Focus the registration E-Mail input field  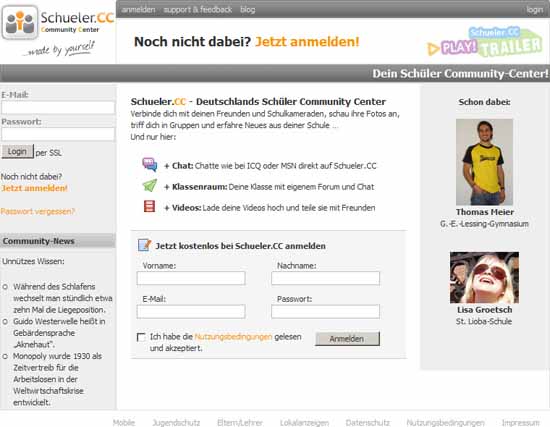tap(191, 312)
